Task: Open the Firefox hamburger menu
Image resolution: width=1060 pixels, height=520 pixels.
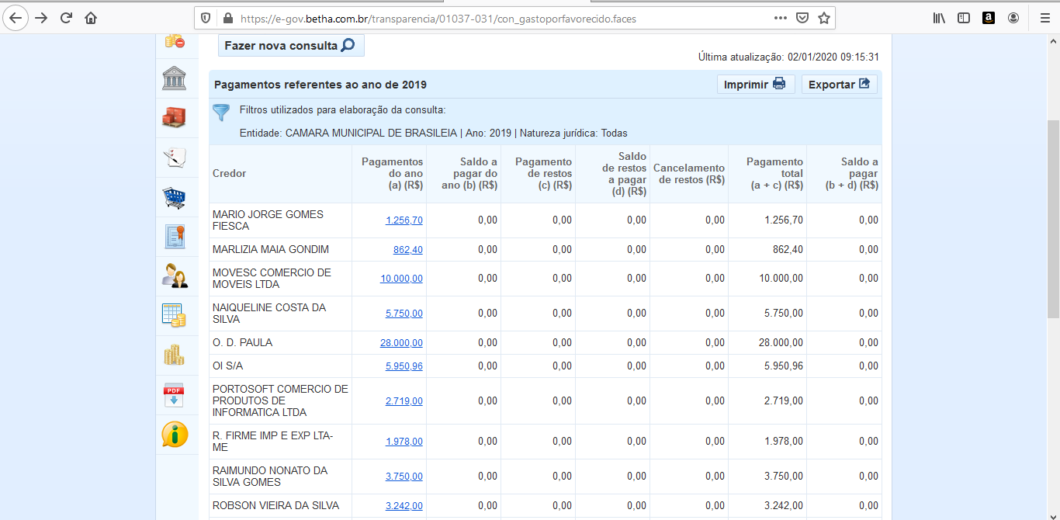Action: [x=1044, y=18]
